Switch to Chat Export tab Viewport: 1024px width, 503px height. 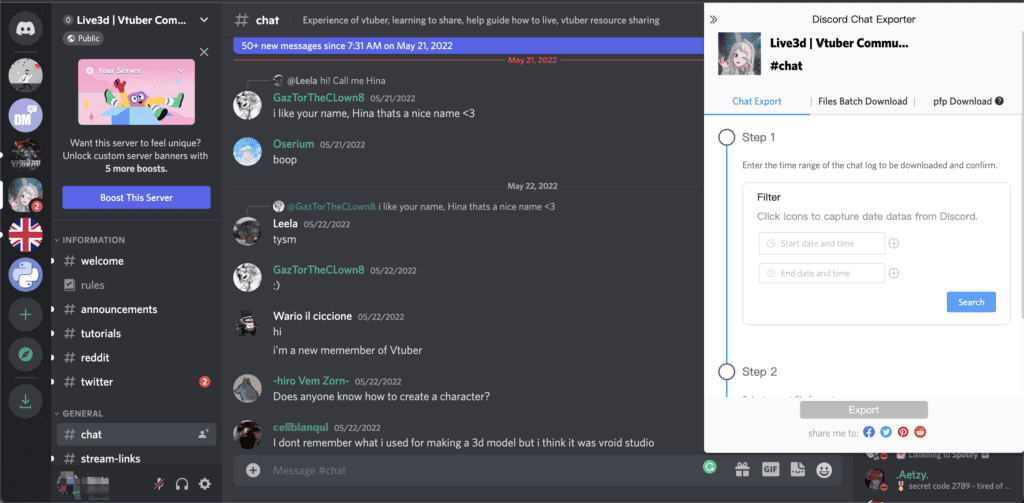pyautogui.click(x=757, y=101)
